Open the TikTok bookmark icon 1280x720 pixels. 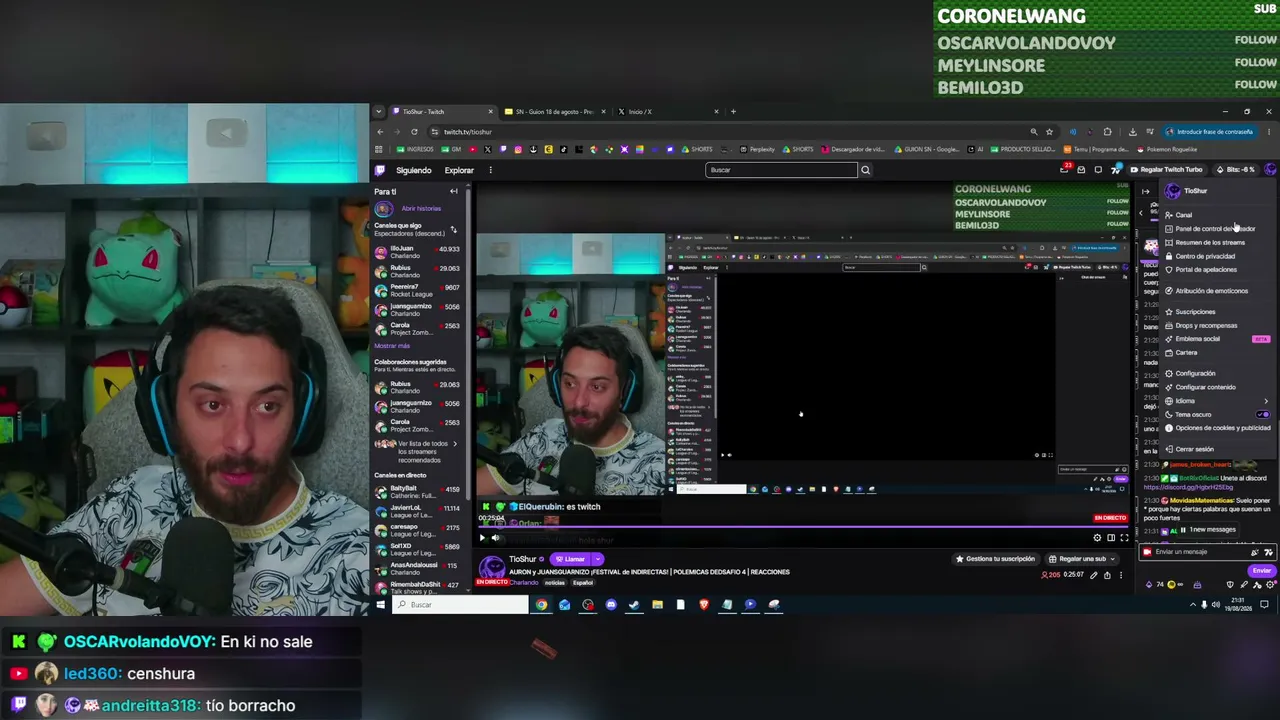[x=564, y=149]
